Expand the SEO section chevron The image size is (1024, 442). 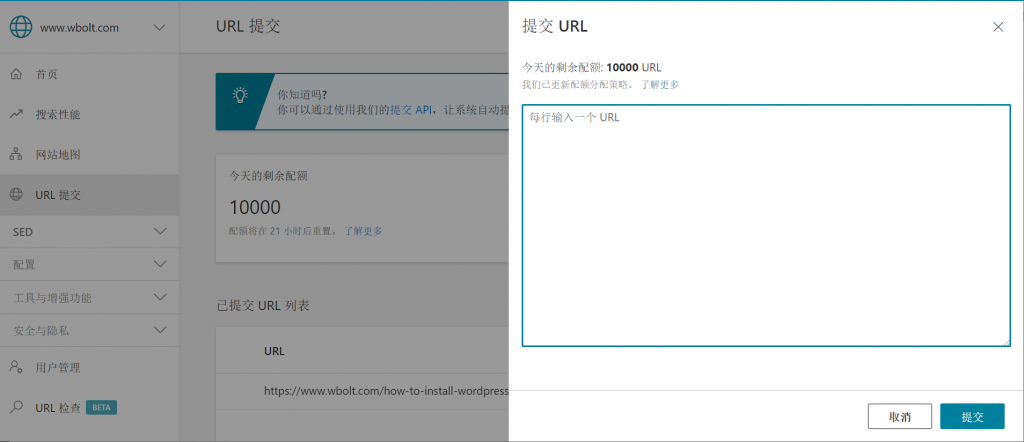pos(160,232)
